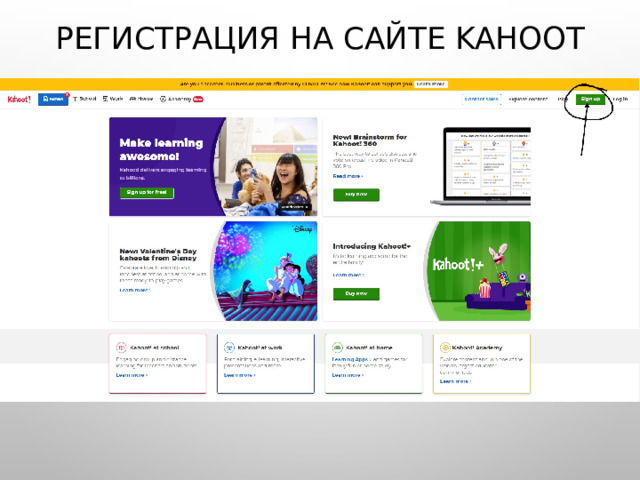Image resolution: width=640 pixels, height=480 pixels.
Task: Click Learn more in Kahoot! at work
Action: [240, 375]
